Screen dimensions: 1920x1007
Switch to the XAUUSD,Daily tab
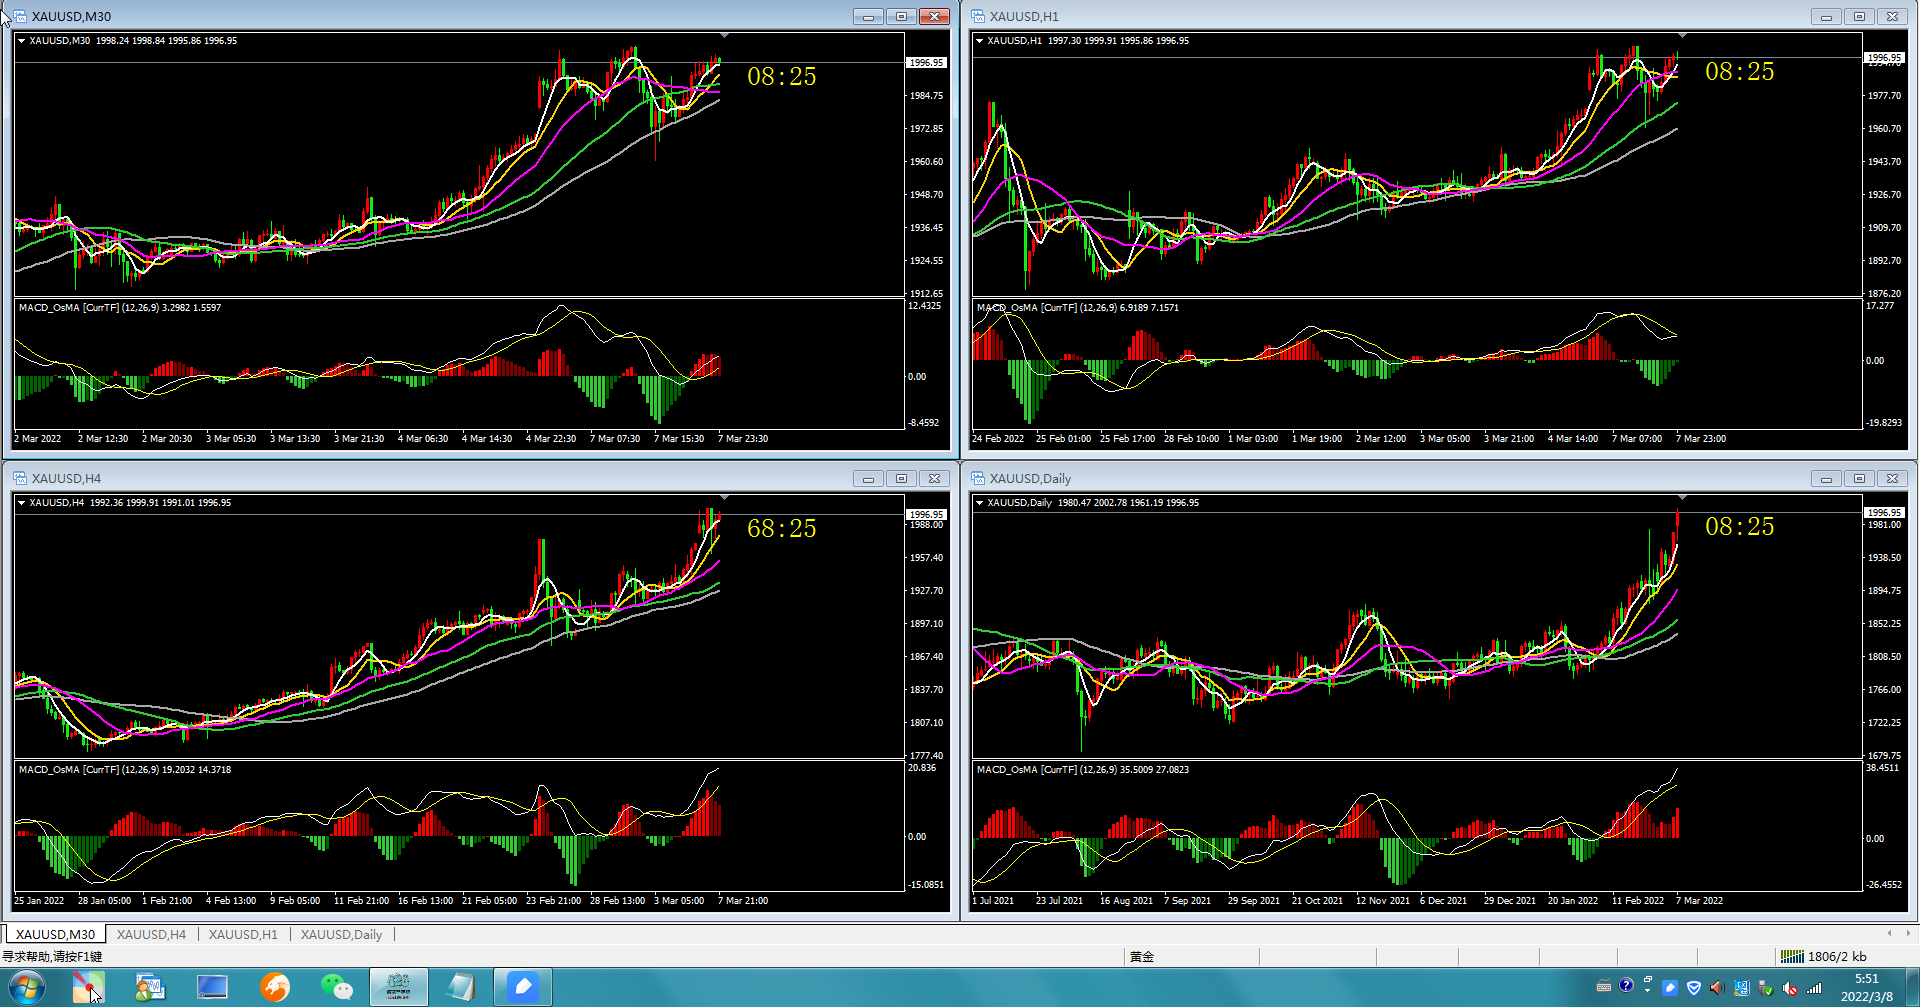tap(341, 934)
